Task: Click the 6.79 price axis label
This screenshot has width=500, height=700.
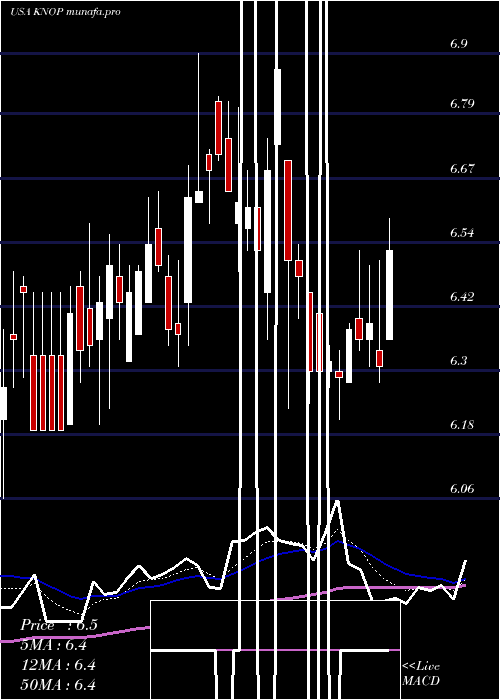Action: [462, 104]
